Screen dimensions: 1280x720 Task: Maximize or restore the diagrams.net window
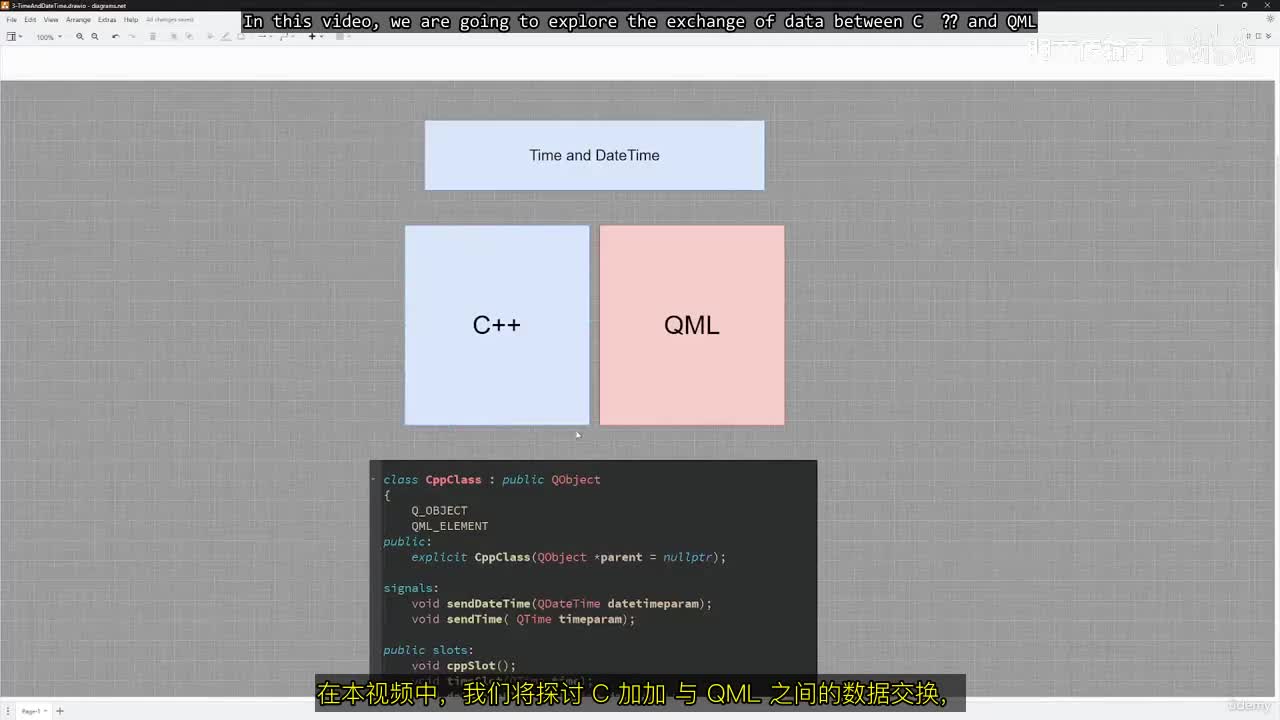pos(1243,5)
